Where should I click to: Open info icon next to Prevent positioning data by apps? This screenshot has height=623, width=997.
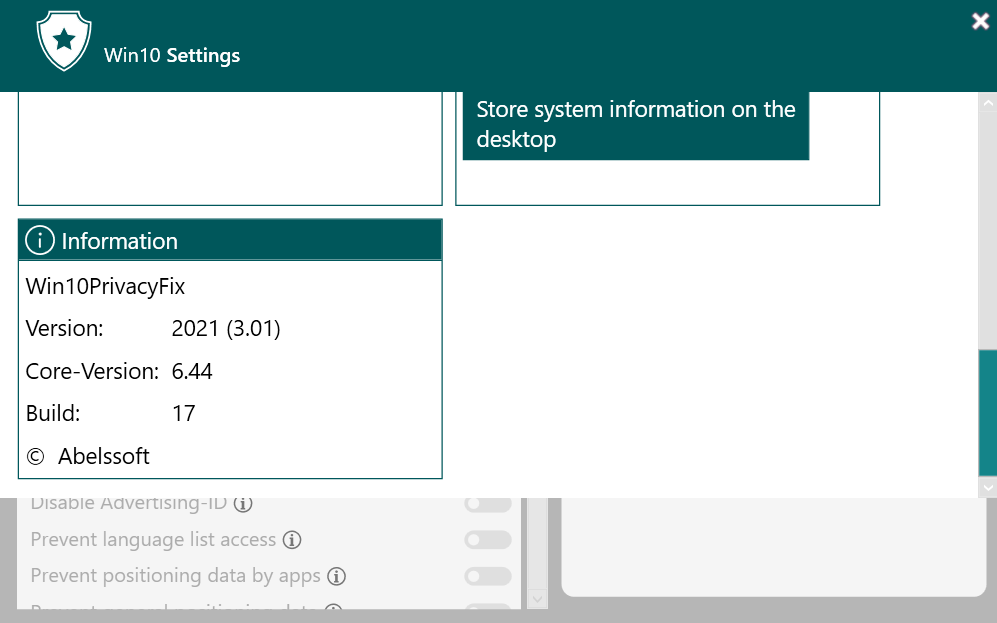point(336,576)
